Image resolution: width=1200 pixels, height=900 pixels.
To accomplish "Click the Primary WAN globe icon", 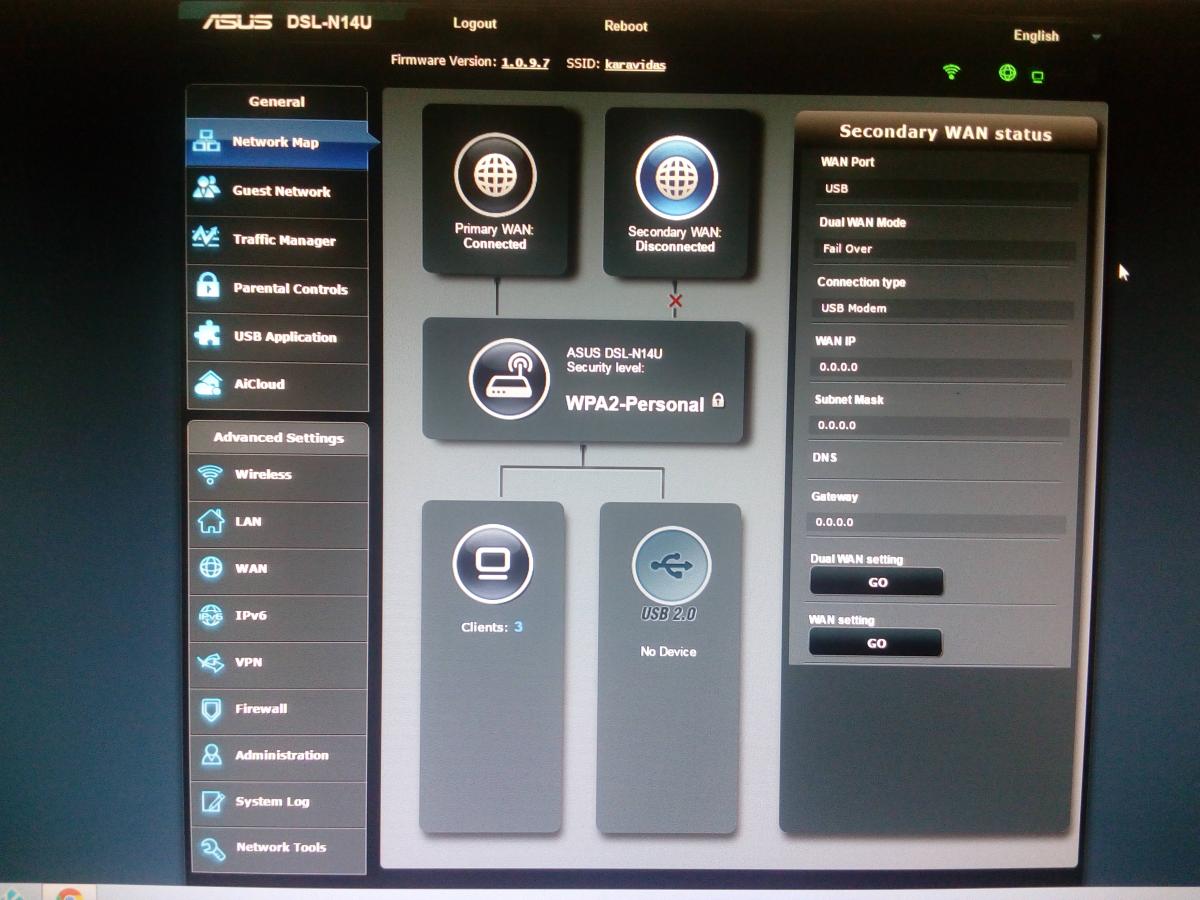I will pos(495,176).
